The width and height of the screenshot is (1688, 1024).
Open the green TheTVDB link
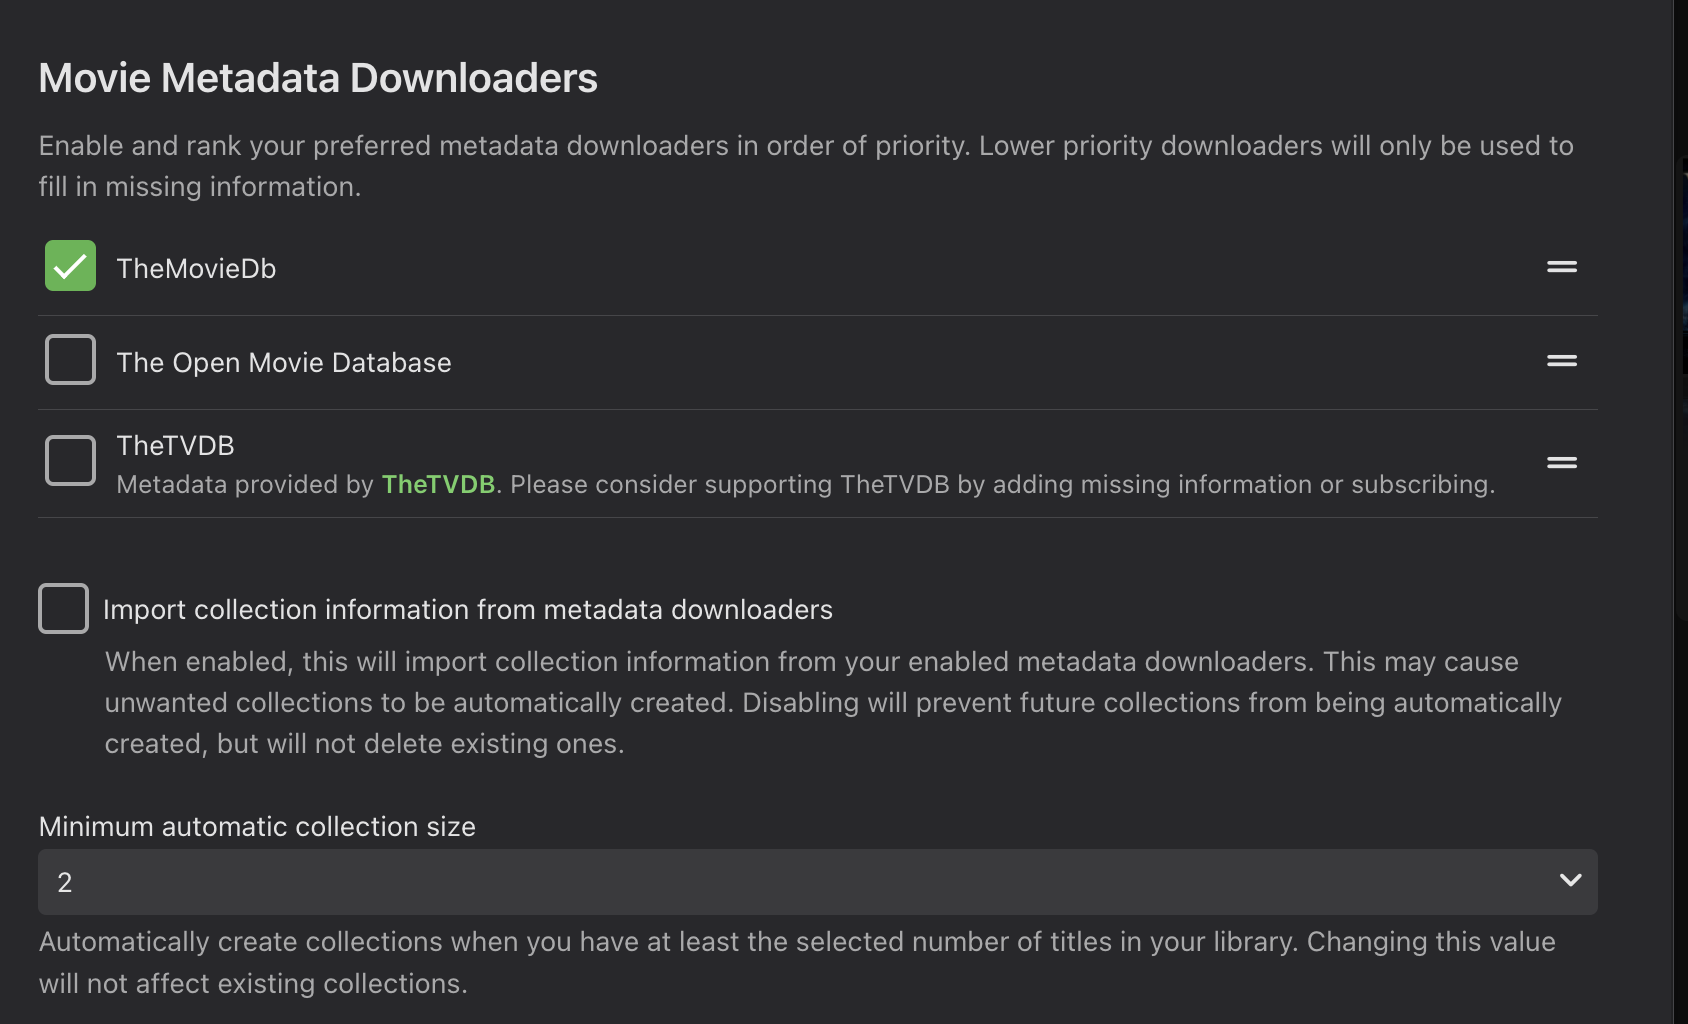[x=438, y=485]
